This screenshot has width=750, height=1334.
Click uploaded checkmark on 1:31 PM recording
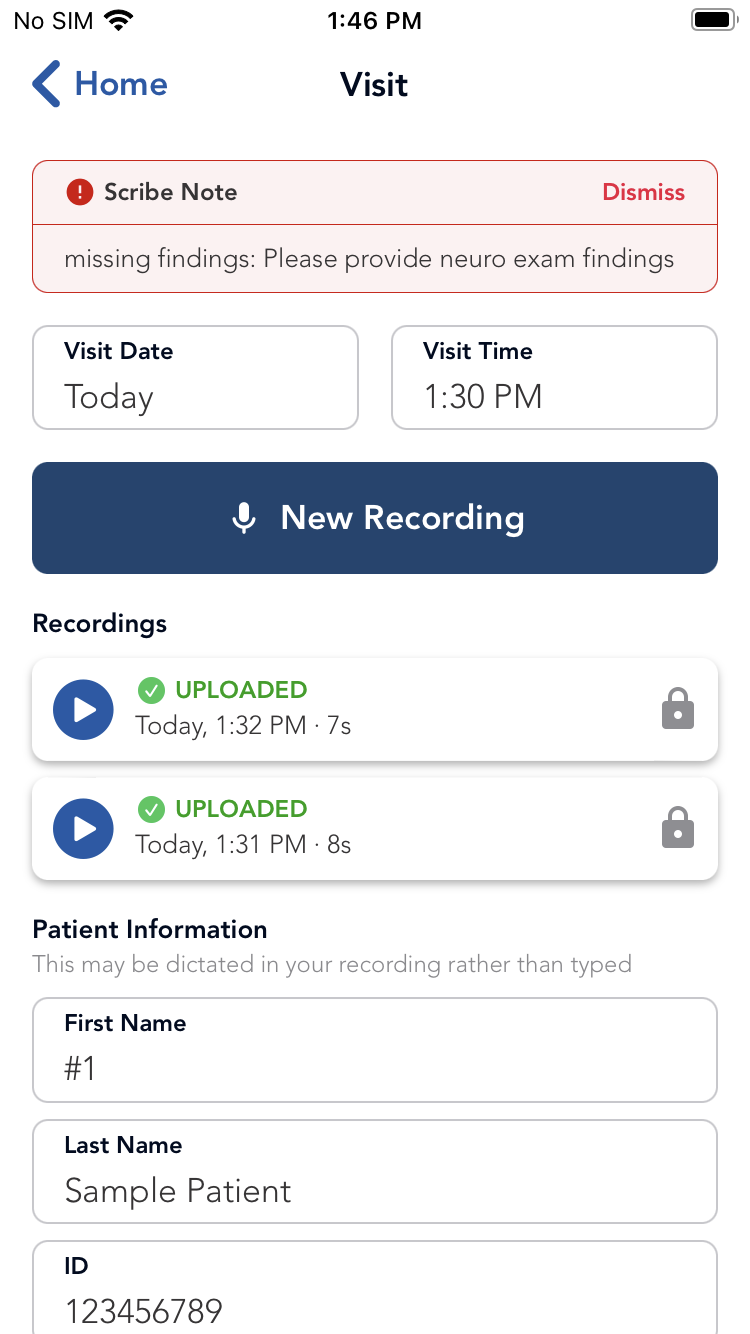151,809
